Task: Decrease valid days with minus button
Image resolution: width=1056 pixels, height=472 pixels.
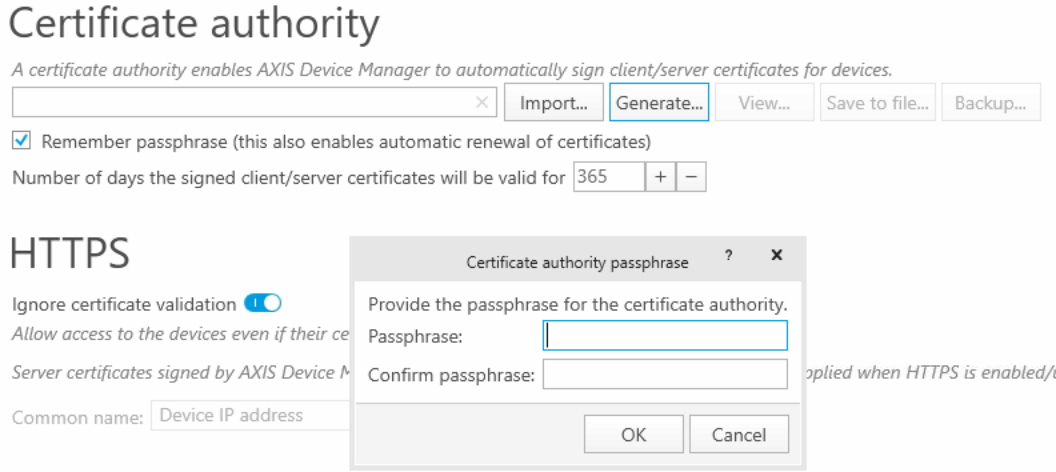Action: pos(691,178)
